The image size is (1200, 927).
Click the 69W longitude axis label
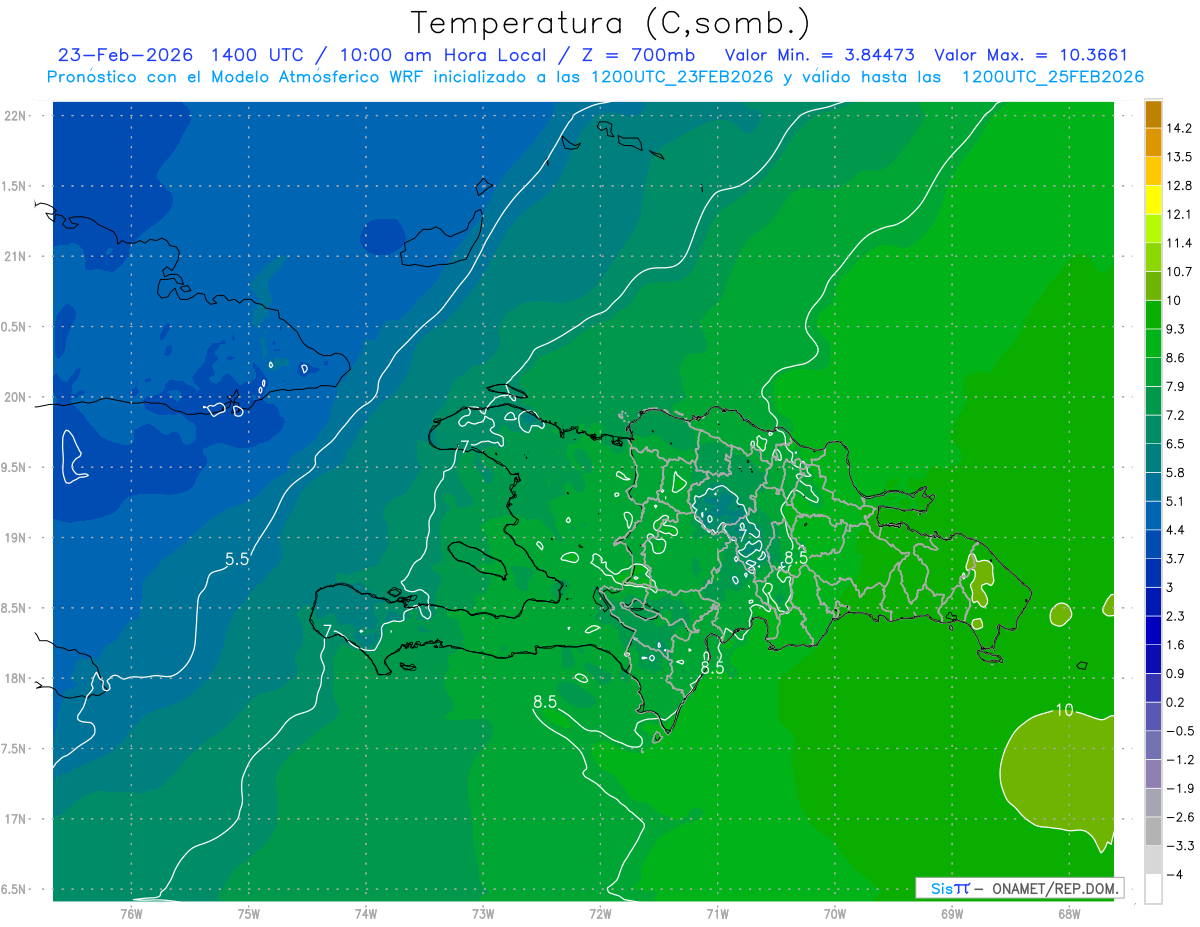coord(952,913)
